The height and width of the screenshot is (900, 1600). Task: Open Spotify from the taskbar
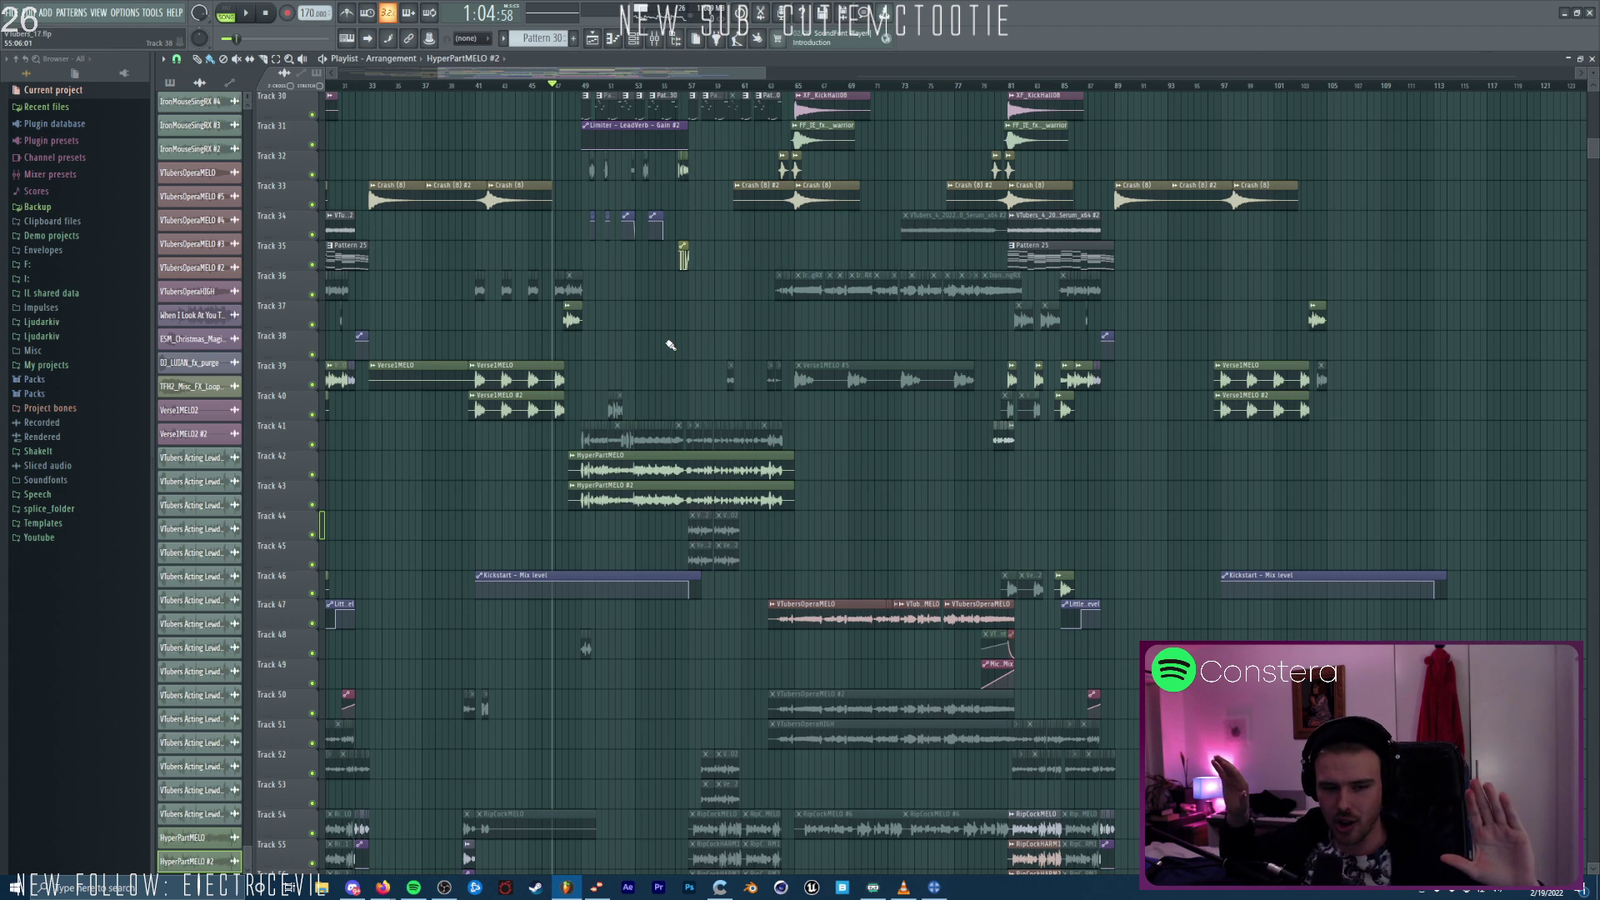[413, 887]
